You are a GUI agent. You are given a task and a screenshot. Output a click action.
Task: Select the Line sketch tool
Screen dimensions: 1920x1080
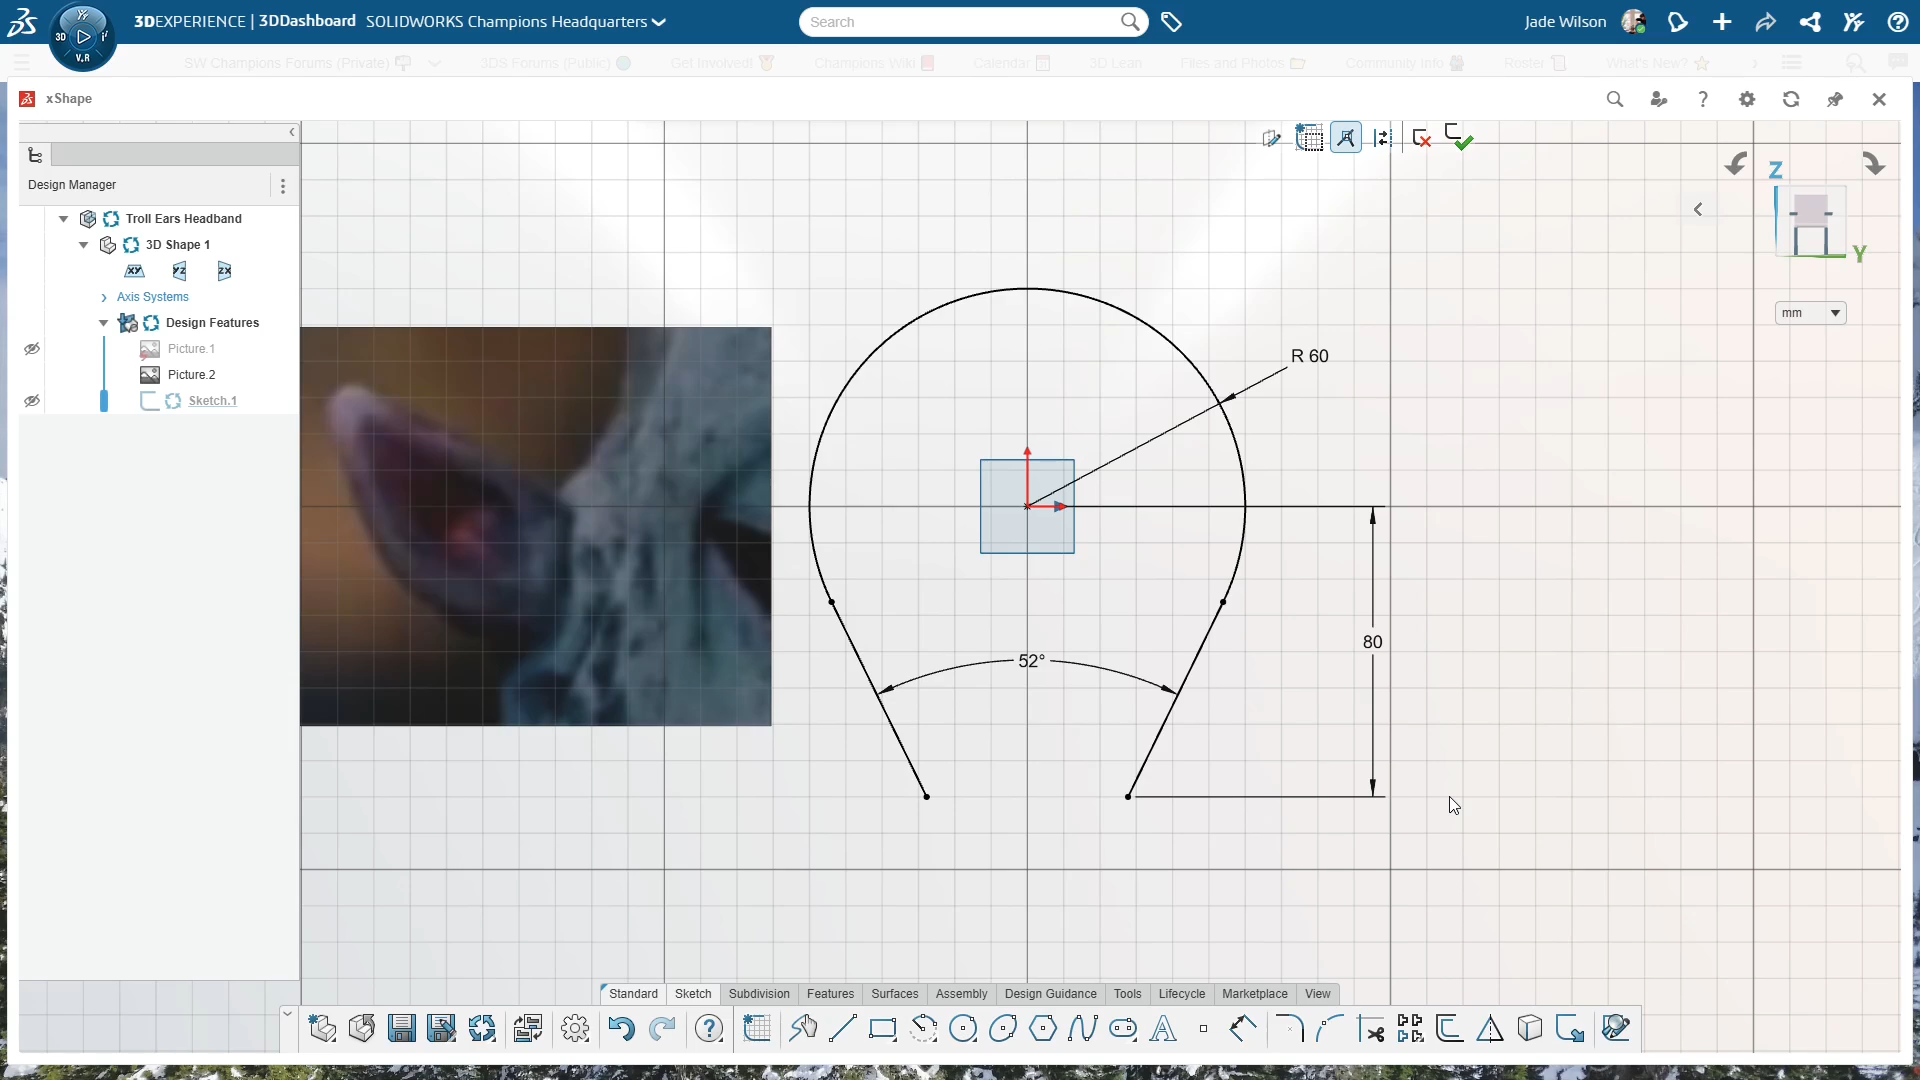point(842,1028)
